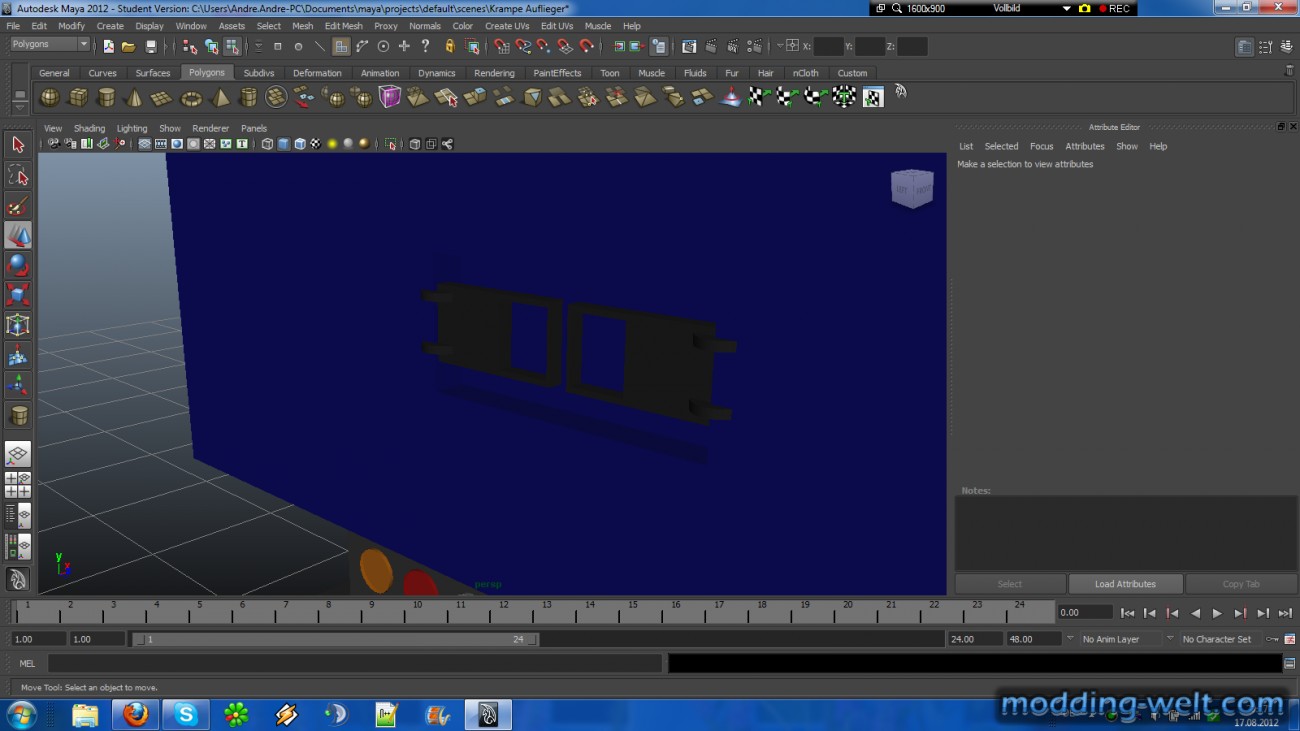This screenshot has height=731, width=1300.
Task: Switch to single perspective view layout
Action: click(17, 455)
